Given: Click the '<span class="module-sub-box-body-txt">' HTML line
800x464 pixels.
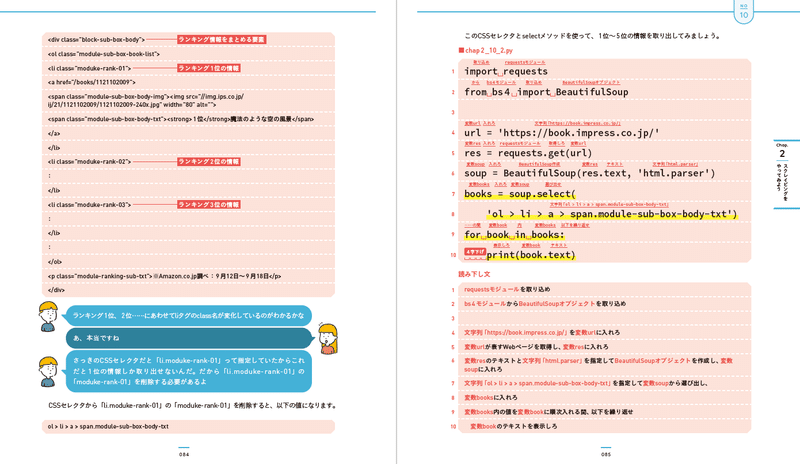Looking at the screenshot, I should [x=181, y=119].
